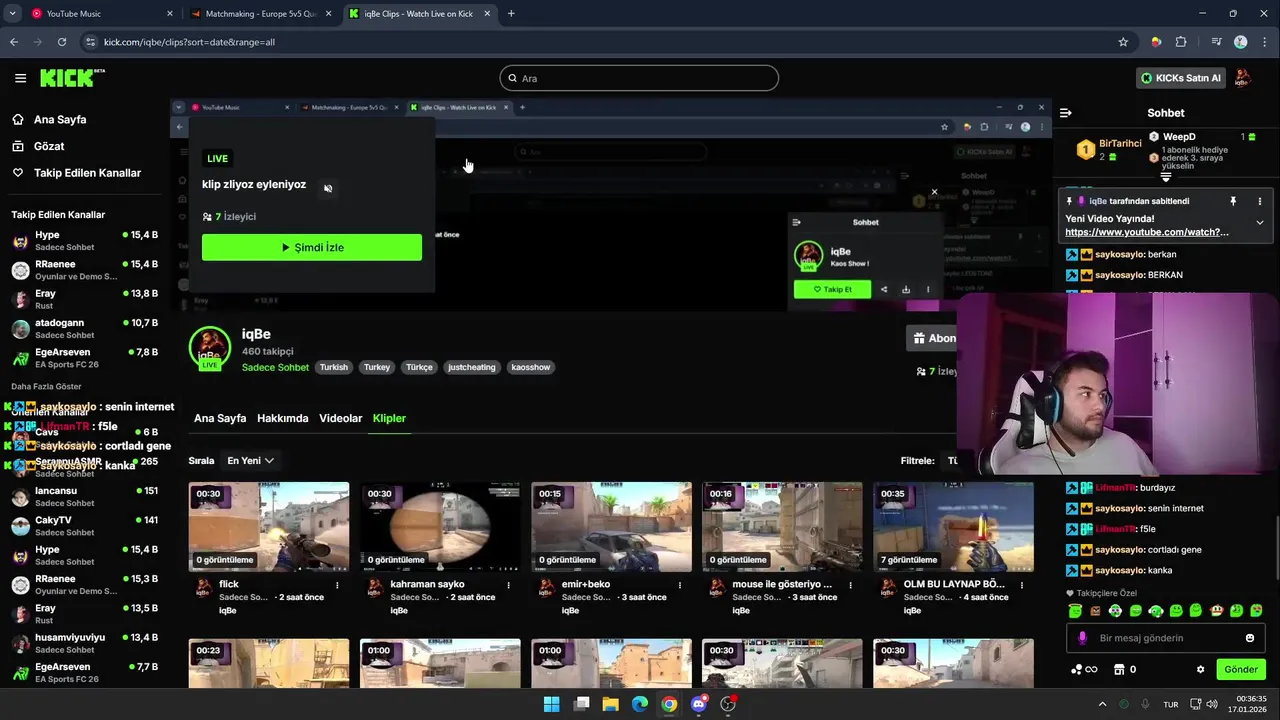This screenshot has height=720, width=1280.
Task: Open Gözat in sidebar
Action: pos(49,146)
